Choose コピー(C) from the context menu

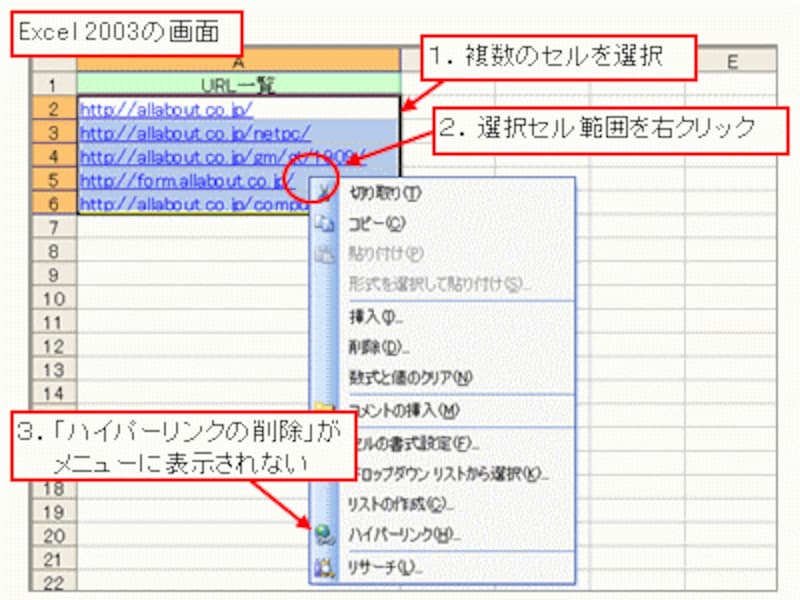pos(377,223)
